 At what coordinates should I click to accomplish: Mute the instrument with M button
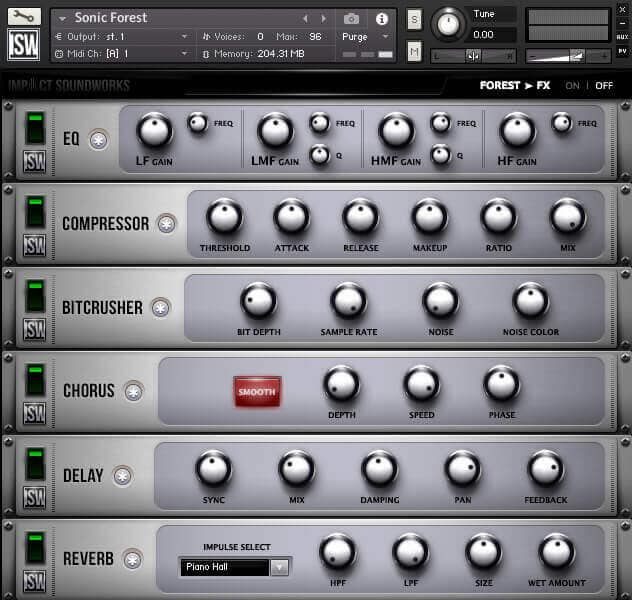(414, 50)
